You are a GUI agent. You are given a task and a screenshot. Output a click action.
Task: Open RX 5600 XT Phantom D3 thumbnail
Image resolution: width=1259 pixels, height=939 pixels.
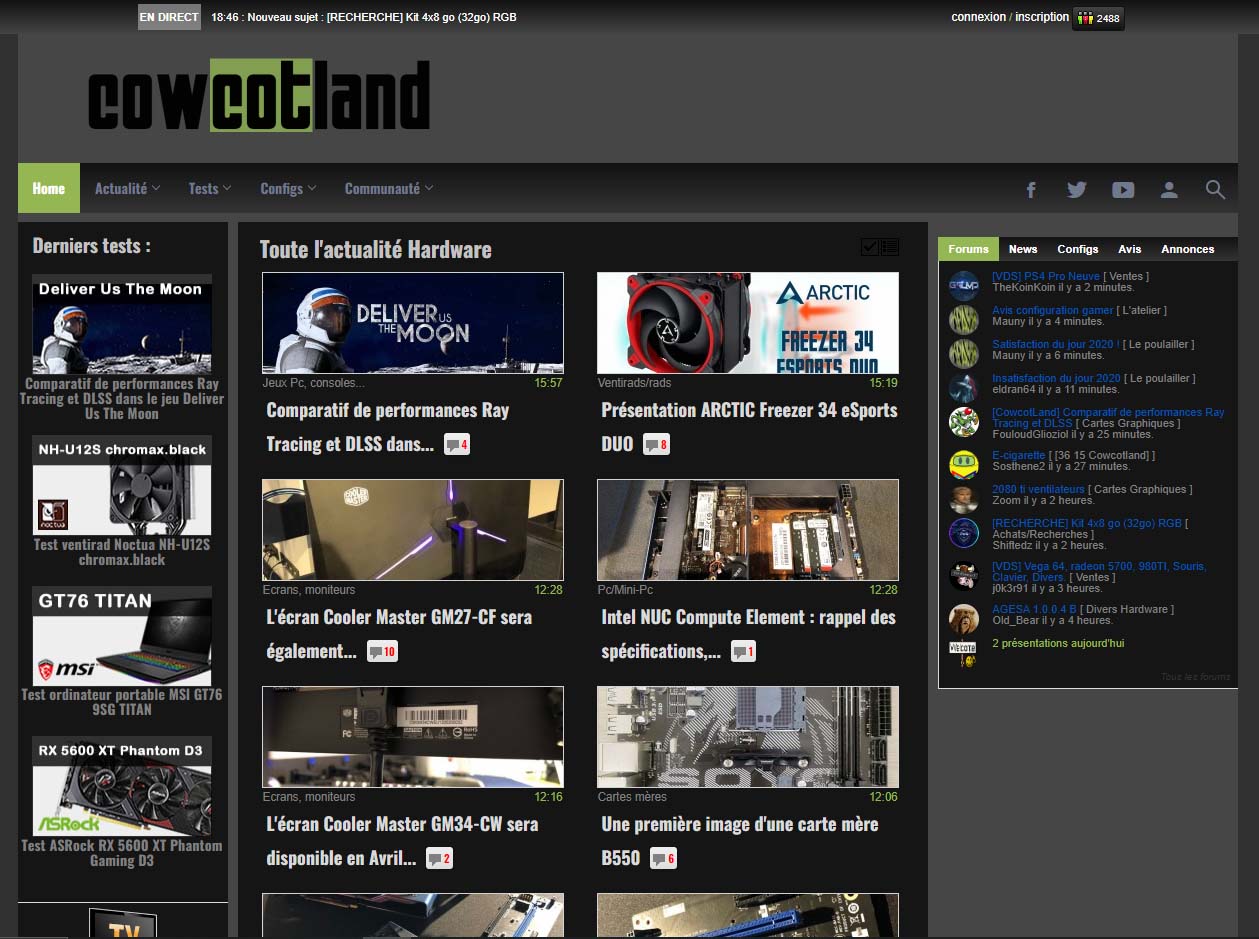click(x=122, y=787)
